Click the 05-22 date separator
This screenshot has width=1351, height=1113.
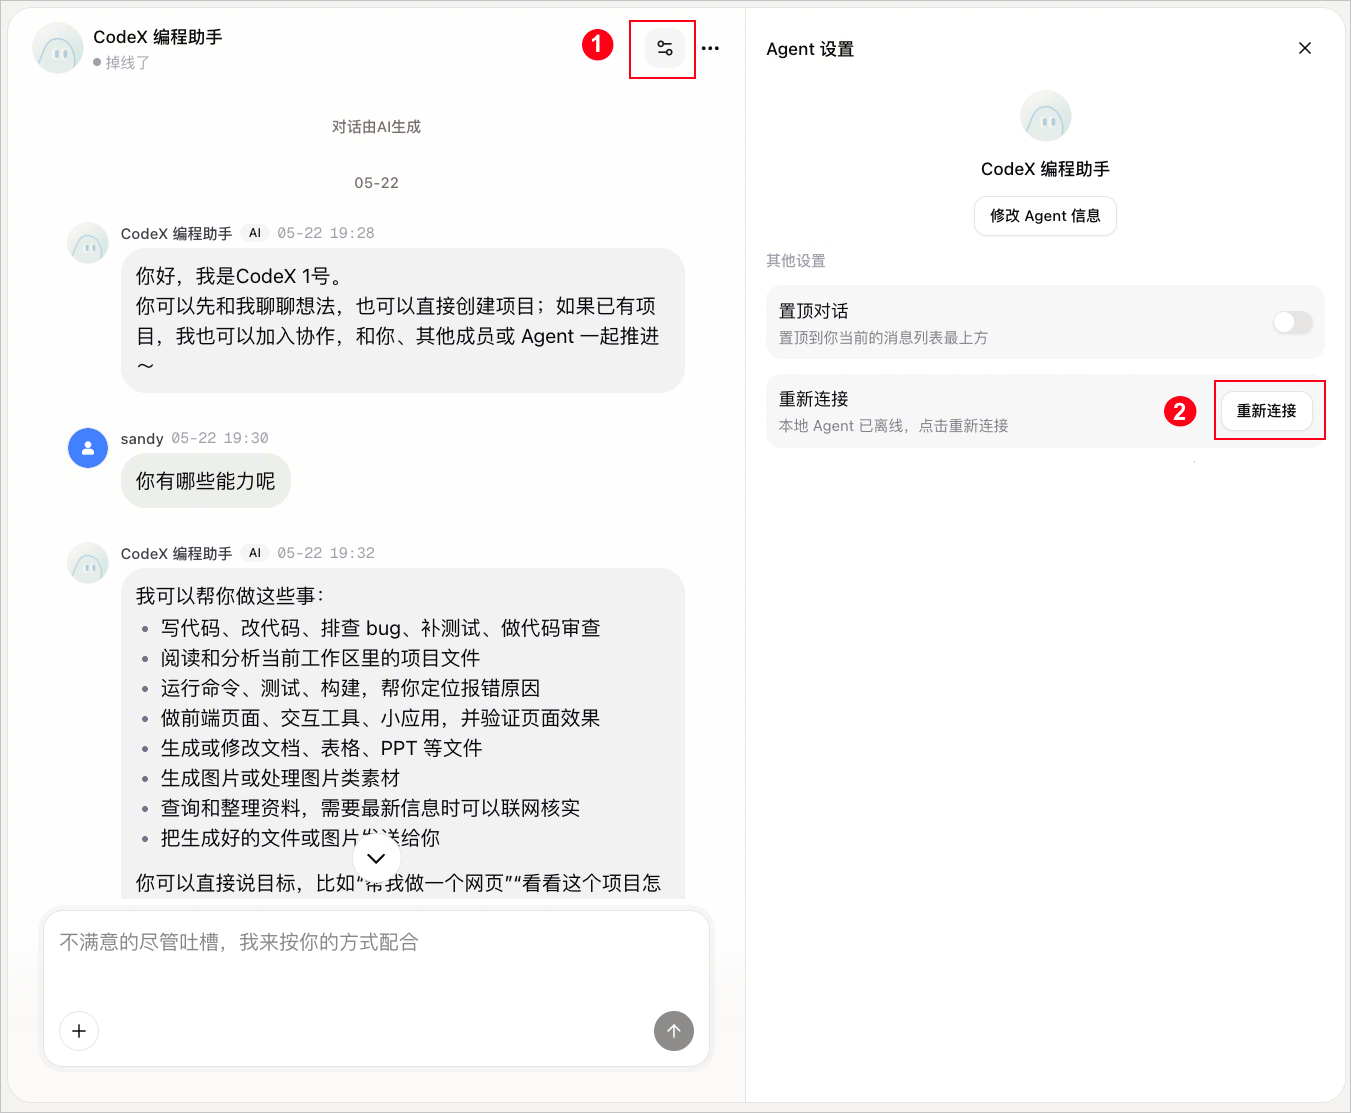[376, 183]
